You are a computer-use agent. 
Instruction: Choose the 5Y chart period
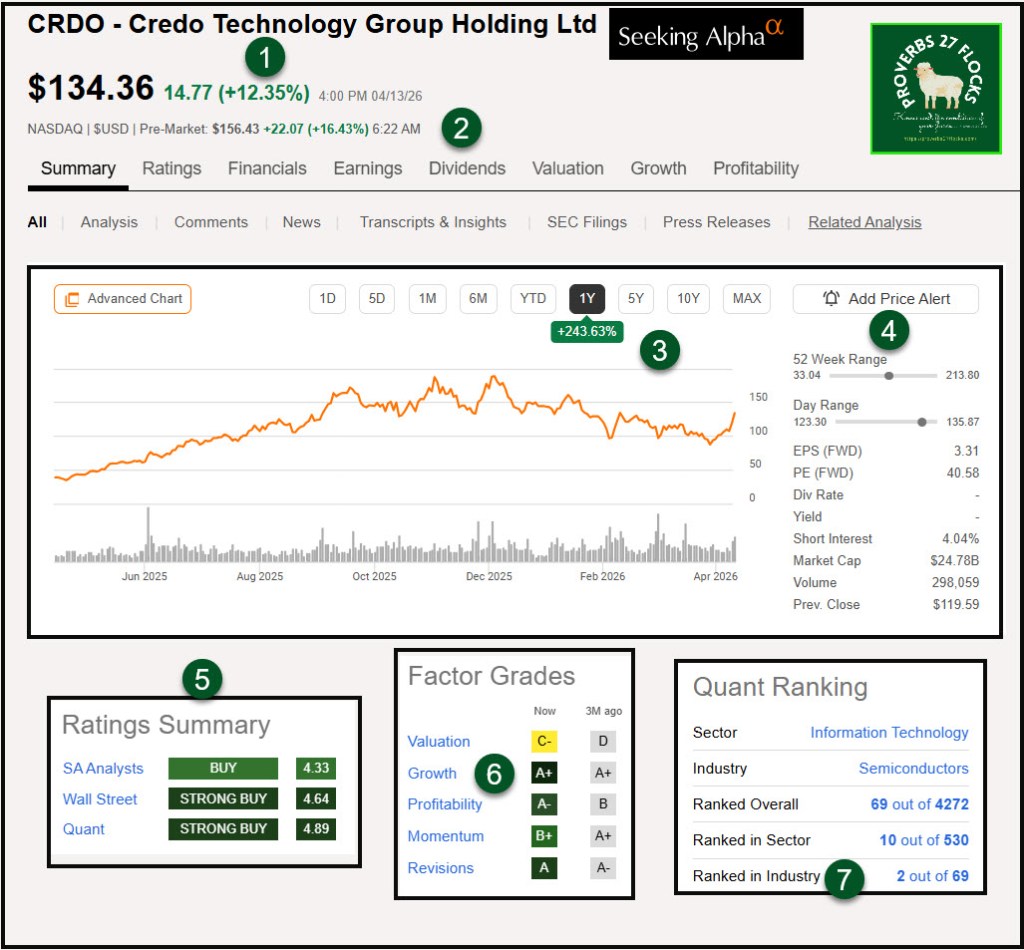point(635,299)
